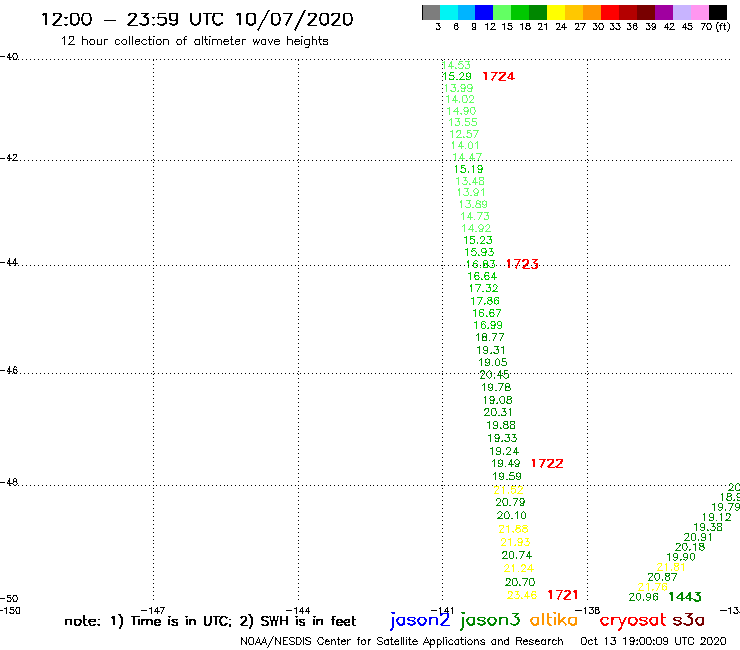Click the yellow value 21.81
The height and width of the screenshot is (650, 740).
[x=671, y=567]
